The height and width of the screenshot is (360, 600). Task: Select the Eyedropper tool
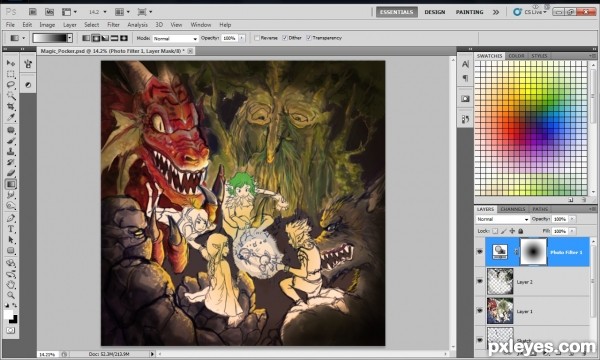coord(11,117)
